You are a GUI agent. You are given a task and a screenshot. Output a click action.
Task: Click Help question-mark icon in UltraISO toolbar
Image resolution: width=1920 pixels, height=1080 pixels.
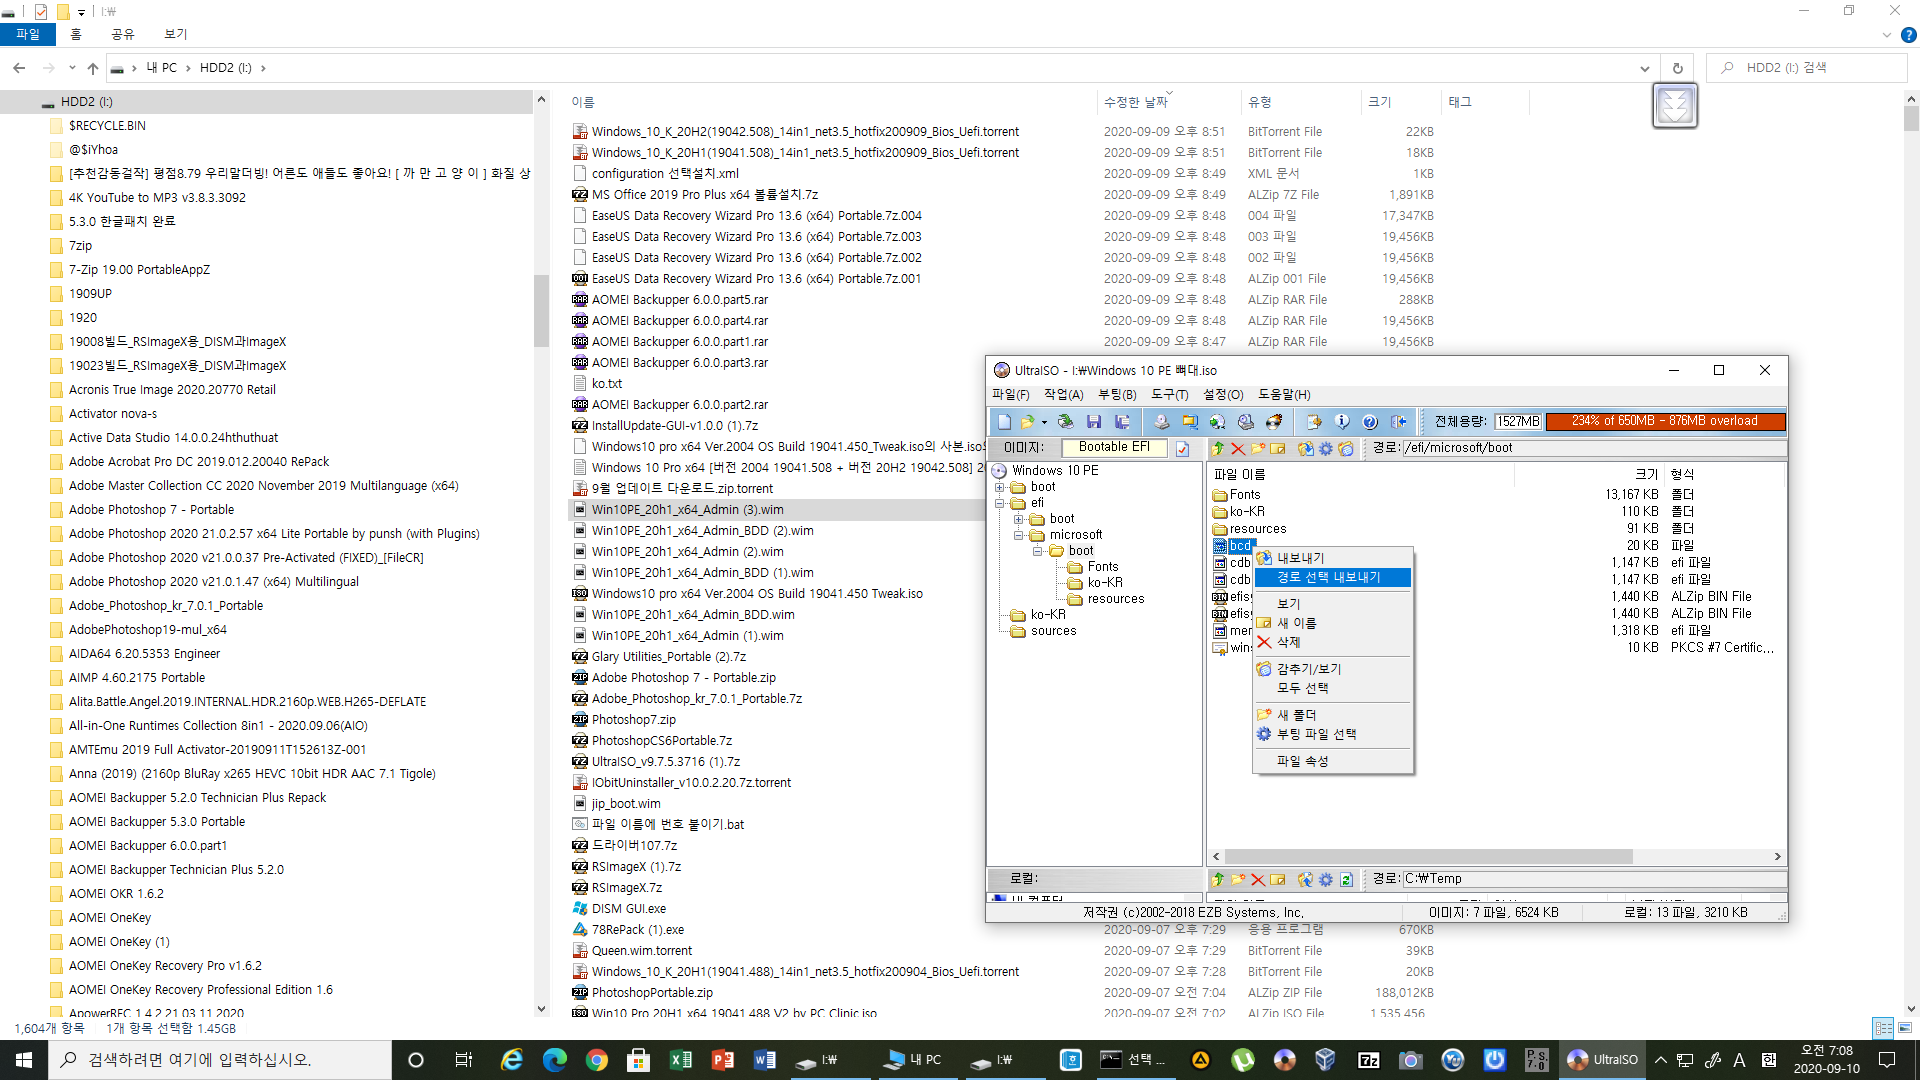(x=1370, y=422)
